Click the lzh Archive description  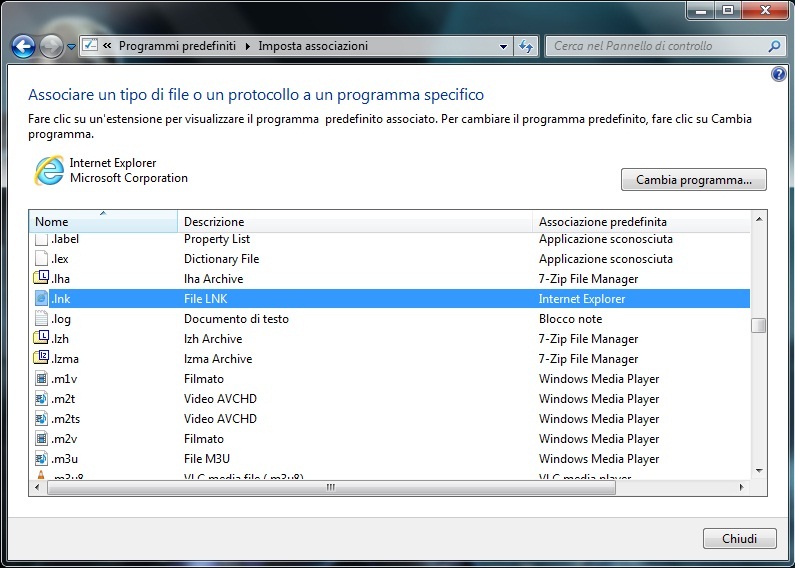(213, 338)
